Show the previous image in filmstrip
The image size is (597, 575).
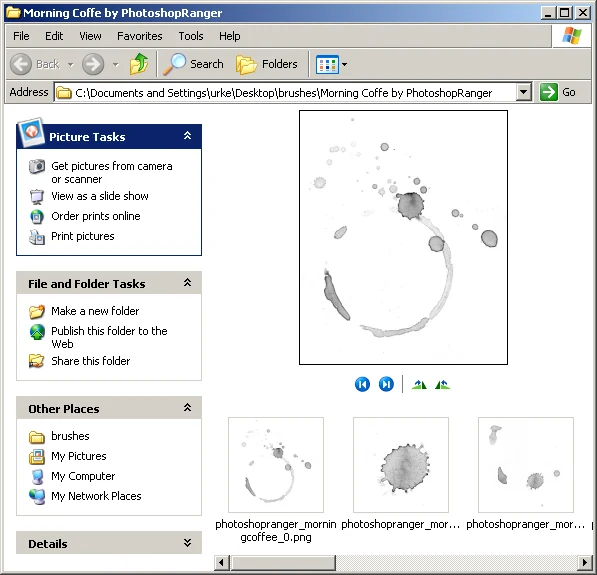[362, 384]
